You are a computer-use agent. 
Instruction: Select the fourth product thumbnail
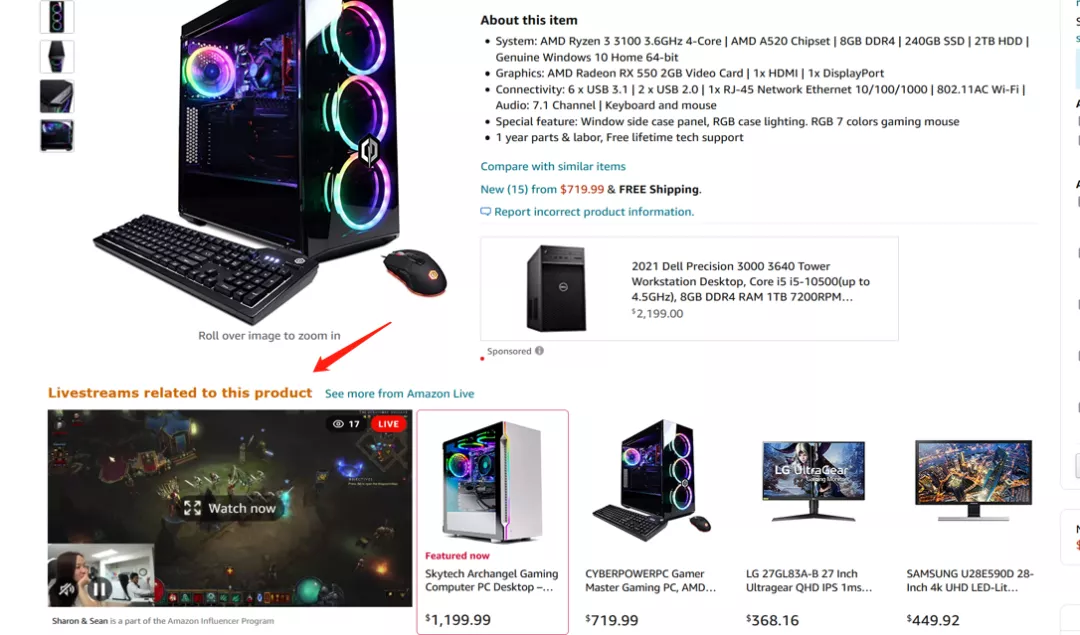[x=56, y=135]
